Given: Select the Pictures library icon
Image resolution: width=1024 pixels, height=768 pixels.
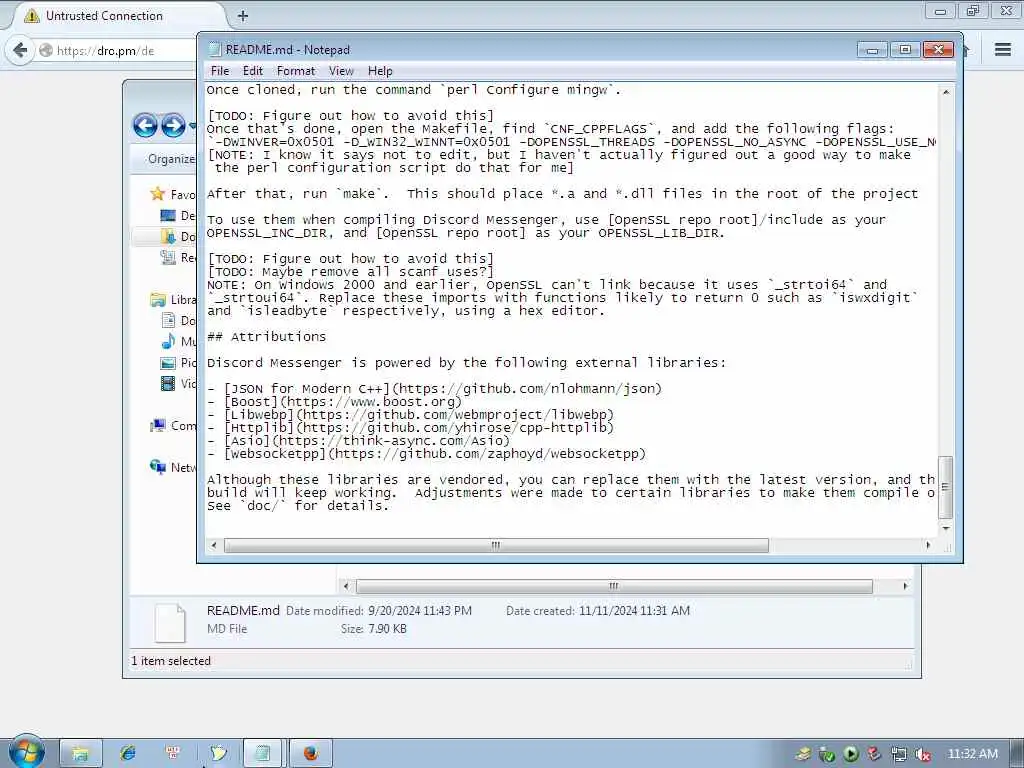Looking at the screenshot, I should click(x=168, y=362).
